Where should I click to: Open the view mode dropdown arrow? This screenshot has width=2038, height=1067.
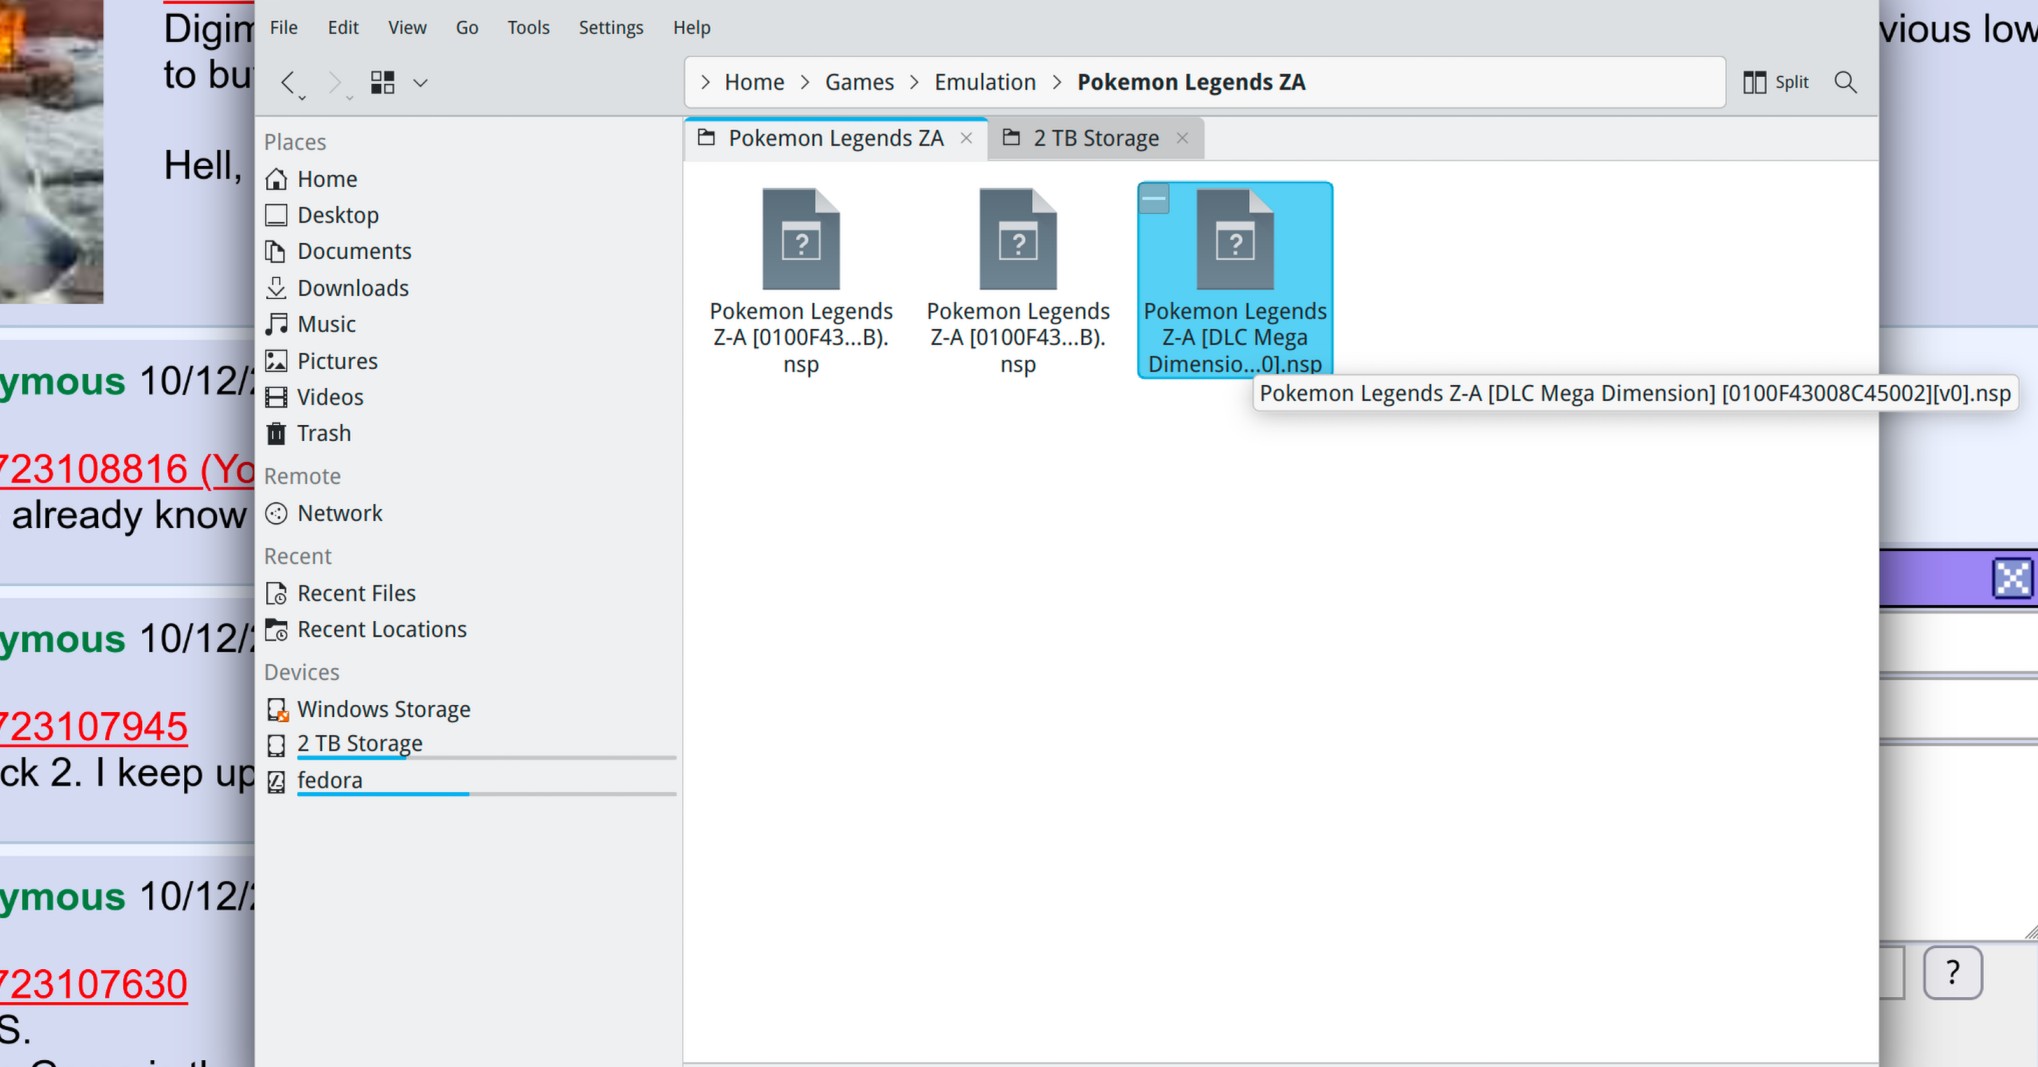(x=421, y=83)
